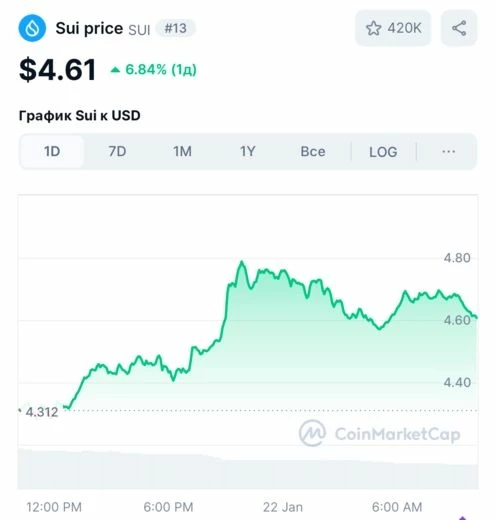Click the green upward triangle price indicator
The height and width of the screenshot is (520, 496).
(115, 70)
